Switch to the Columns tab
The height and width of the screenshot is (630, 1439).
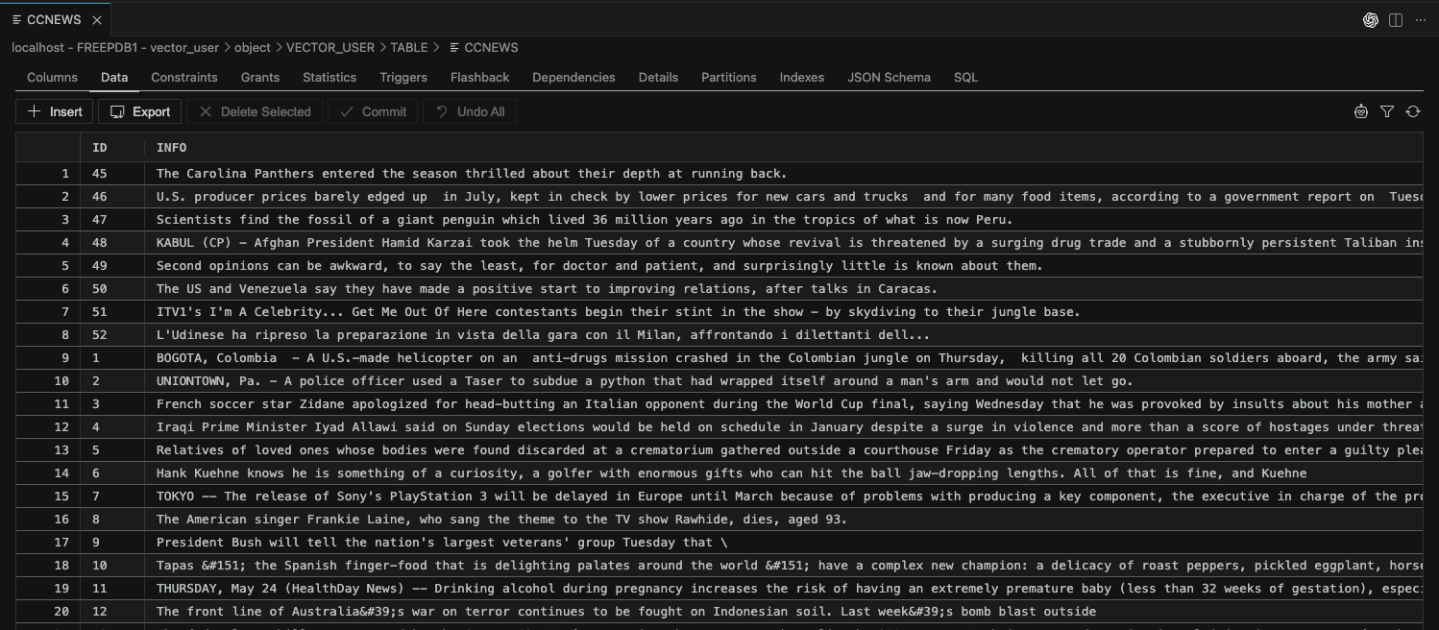(x=51, y=77)
